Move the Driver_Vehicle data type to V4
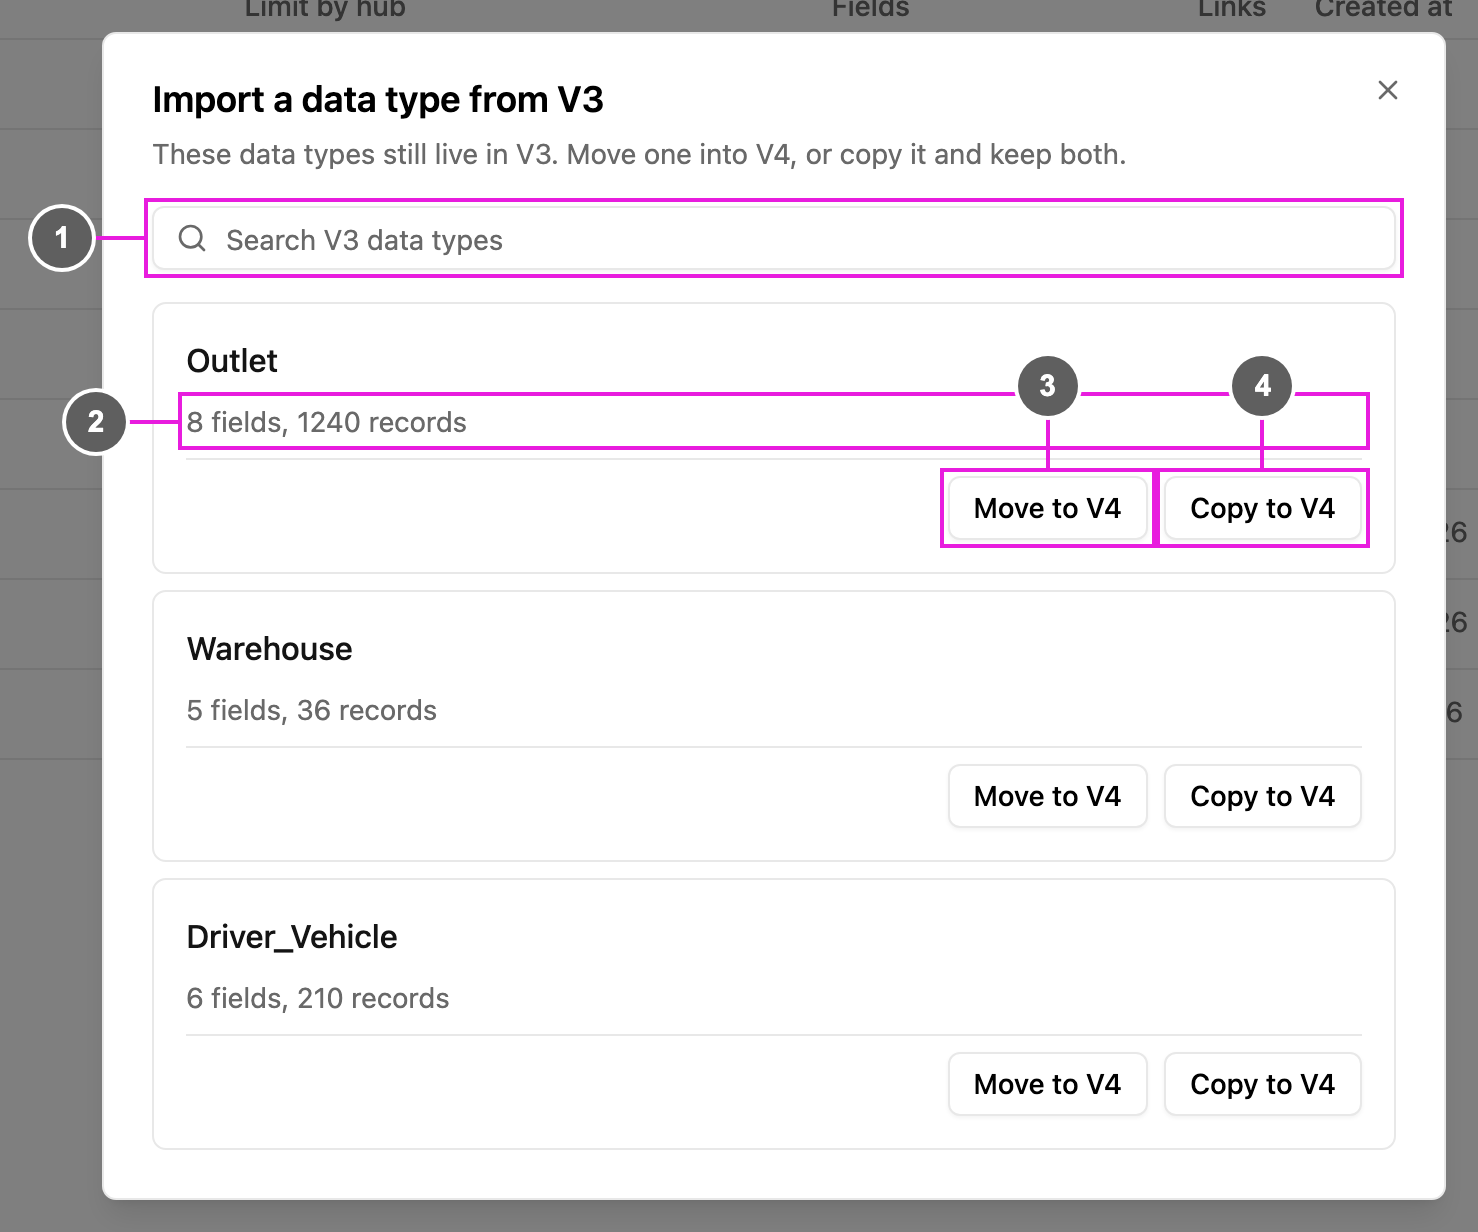The height and width of the screenshot is (1232, 1478). 1047,1084
